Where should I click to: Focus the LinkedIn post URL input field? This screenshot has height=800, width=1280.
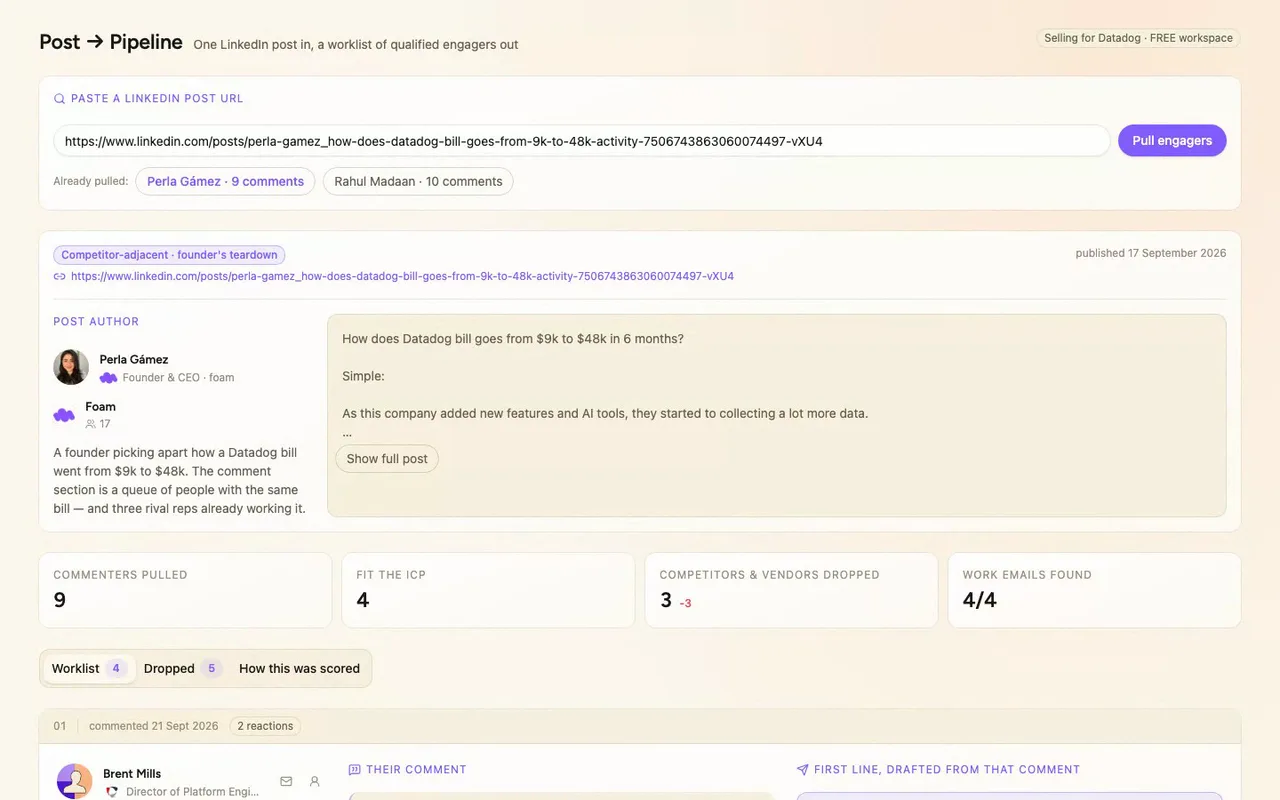click(582, 141)
